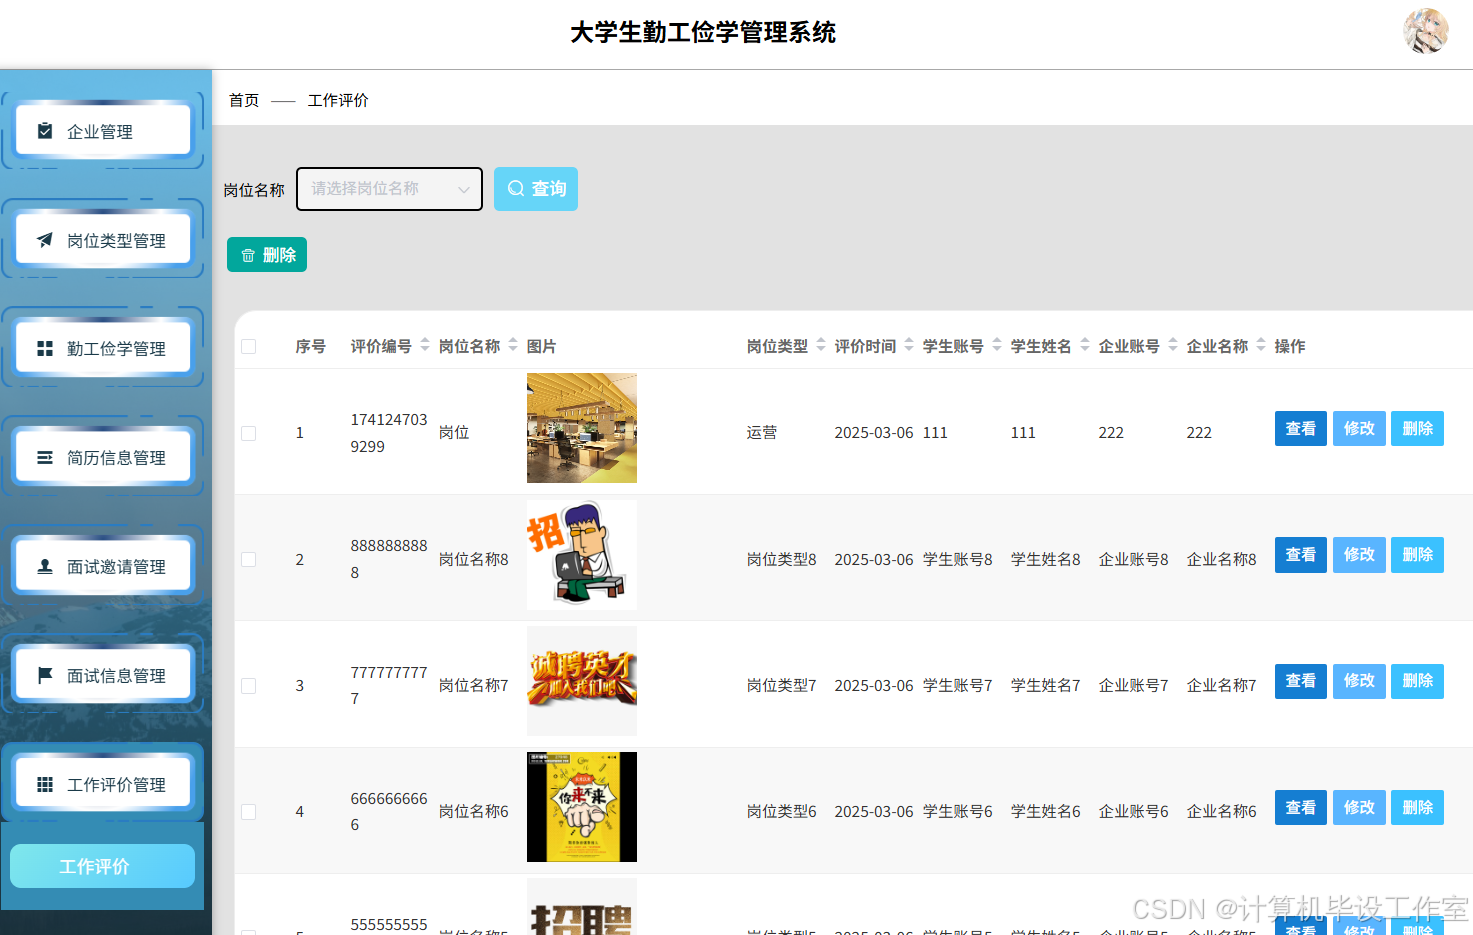1473x935 pixels.
Task: Sort by 评价时间 column arrows
Action: (x=909, y=345)
